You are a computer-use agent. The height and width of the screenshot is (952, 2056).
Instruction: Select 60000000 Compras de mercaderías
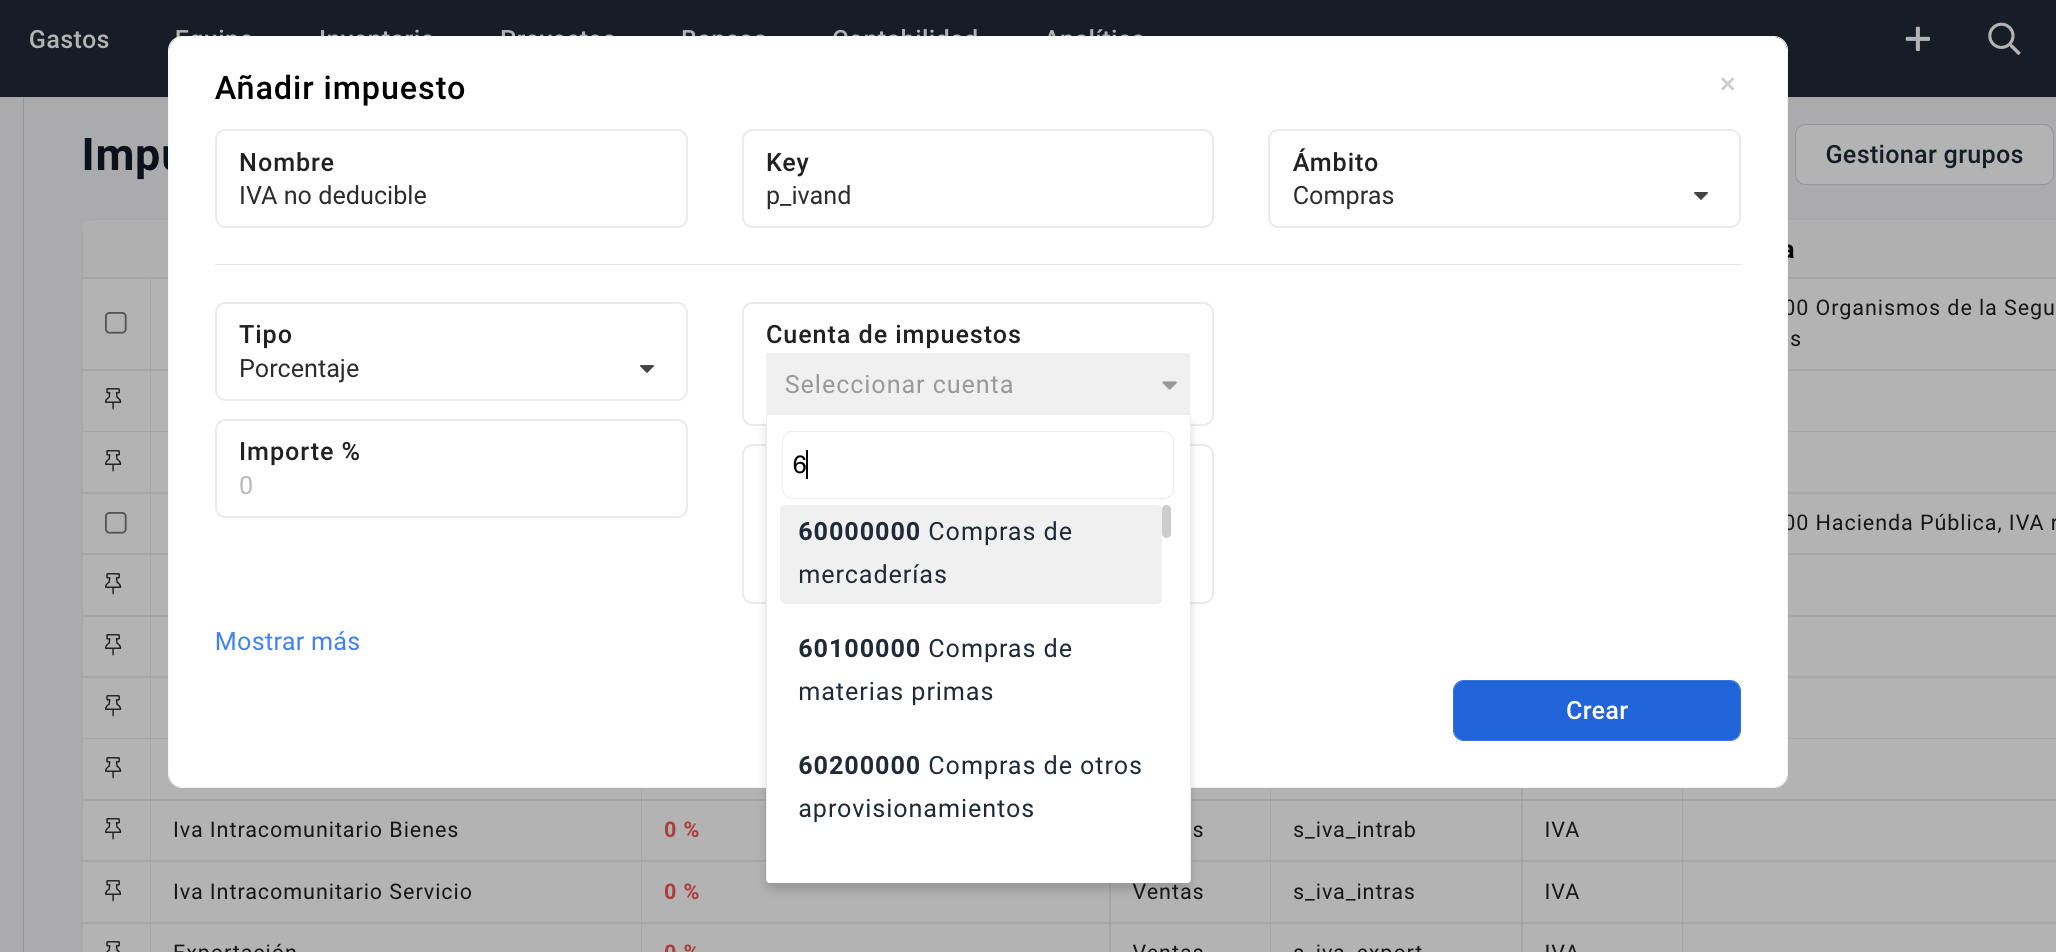click(970, 553)
